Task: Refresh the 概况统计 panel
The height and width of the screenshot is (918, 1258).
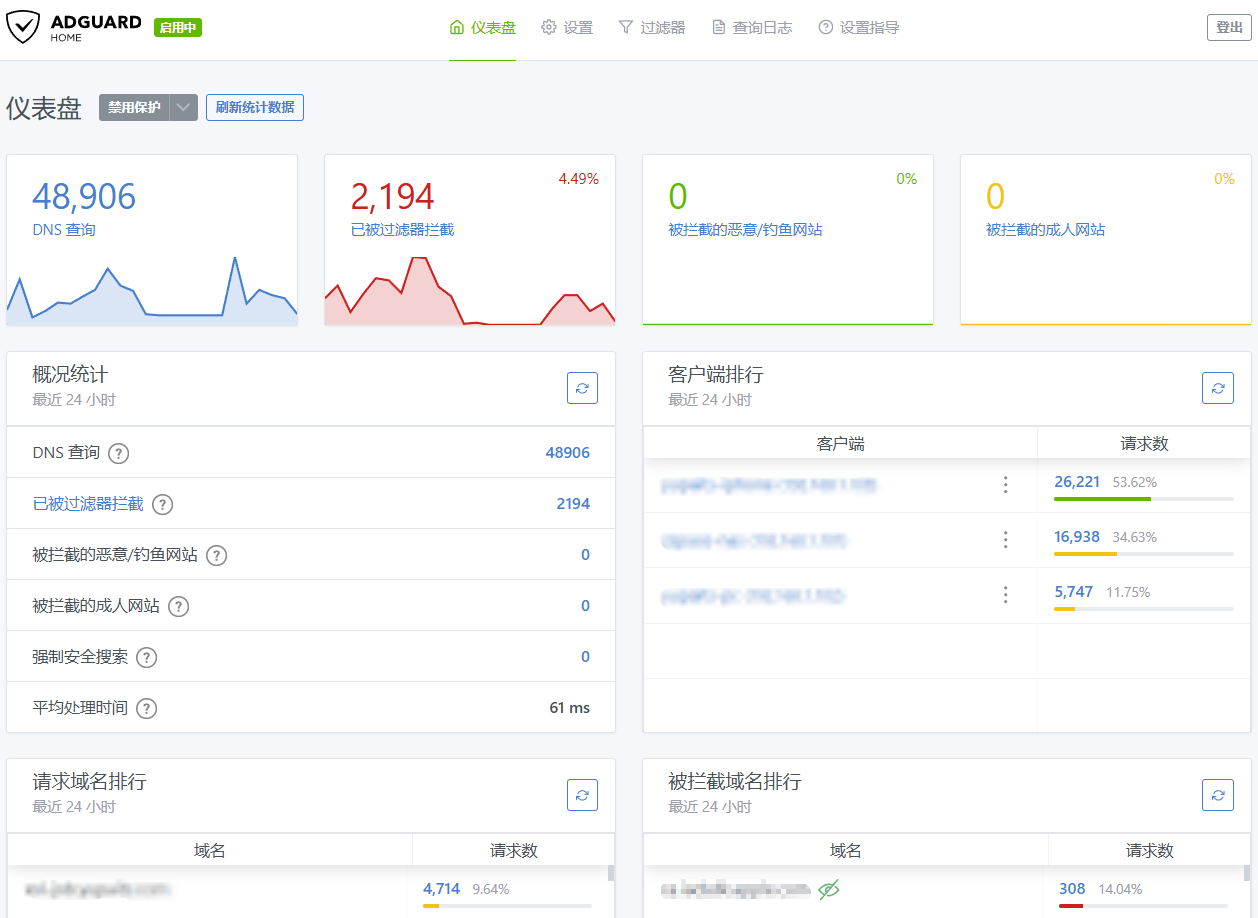Action: [582, 388]
